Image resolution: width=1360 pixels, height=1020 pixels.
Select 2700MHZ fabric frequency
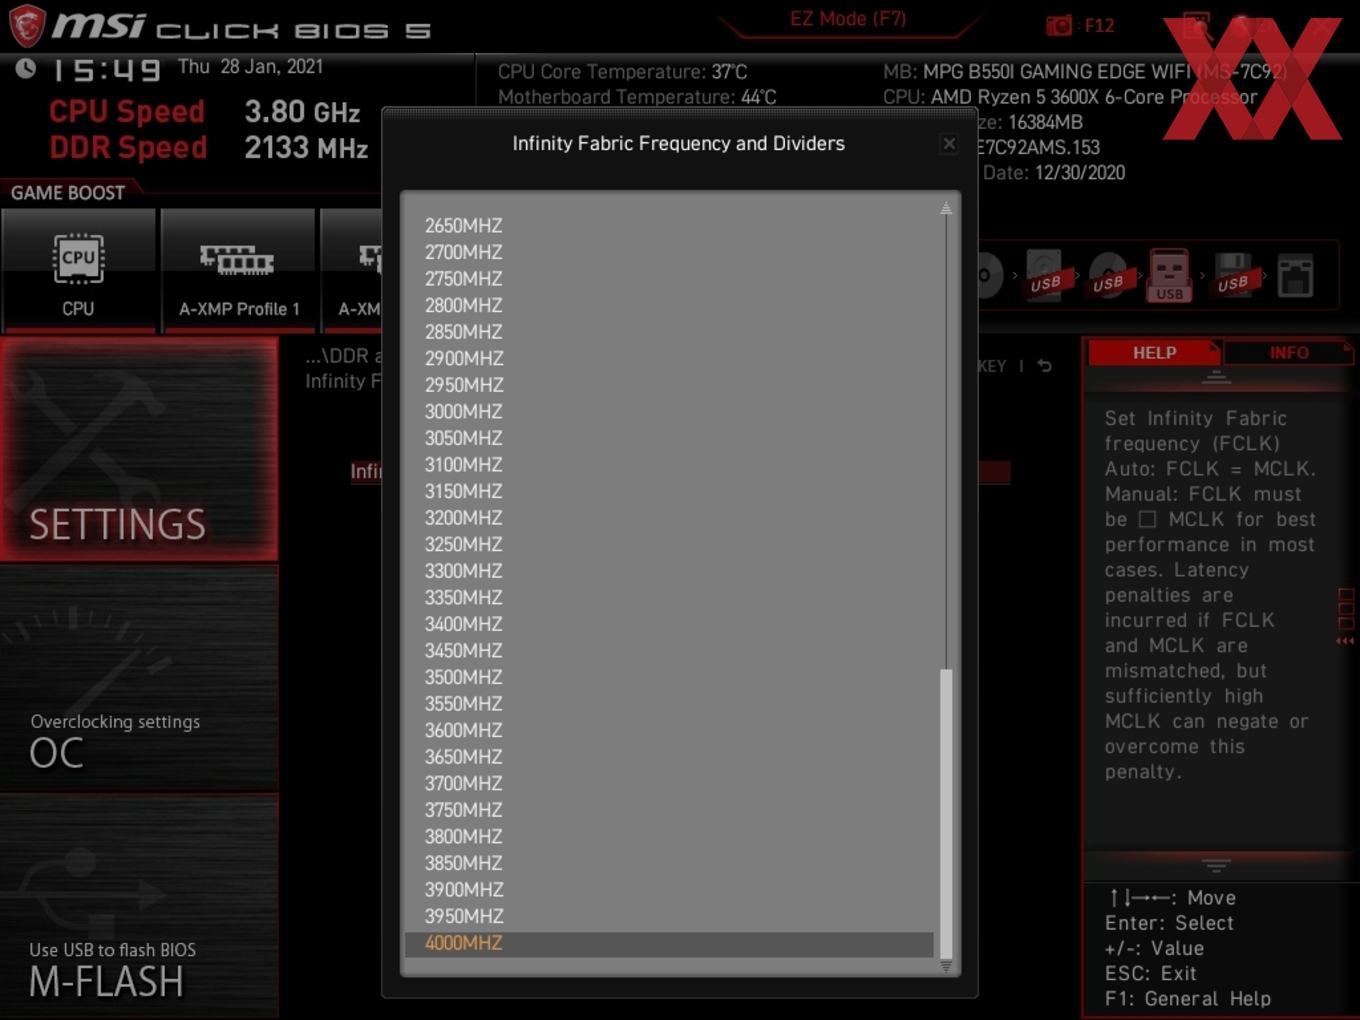463,252
